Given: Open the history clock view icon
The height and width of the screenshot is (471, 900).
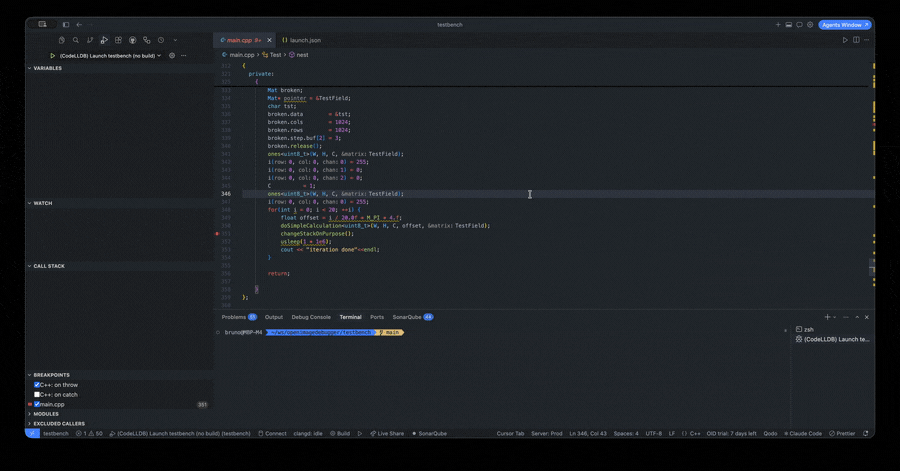Looking at the screenshot, I should point(161,40).
